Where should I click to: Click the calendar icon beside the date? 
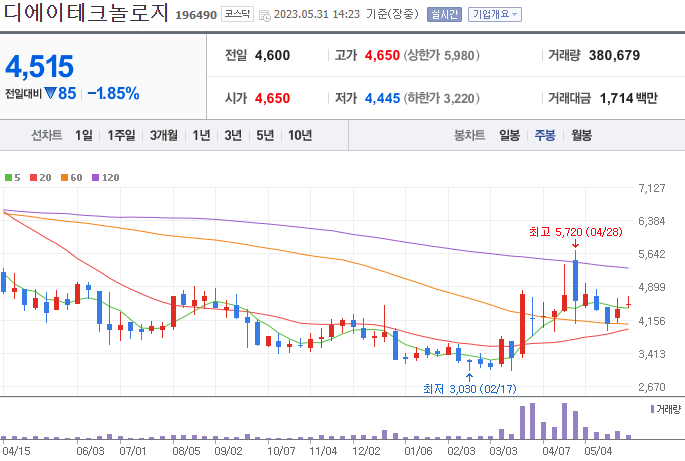point(265,16)
